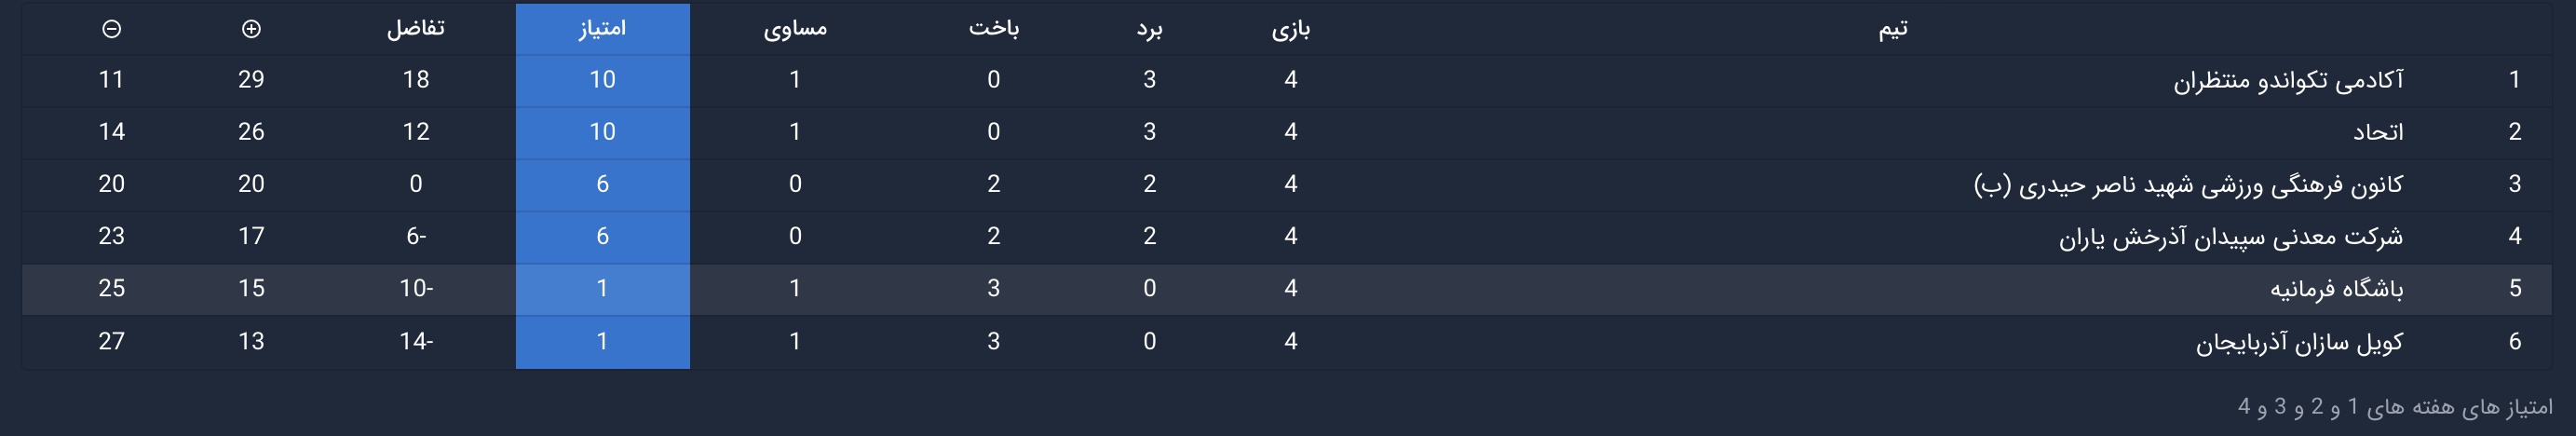Click rank number 6 in last row

coord(2514,342)
